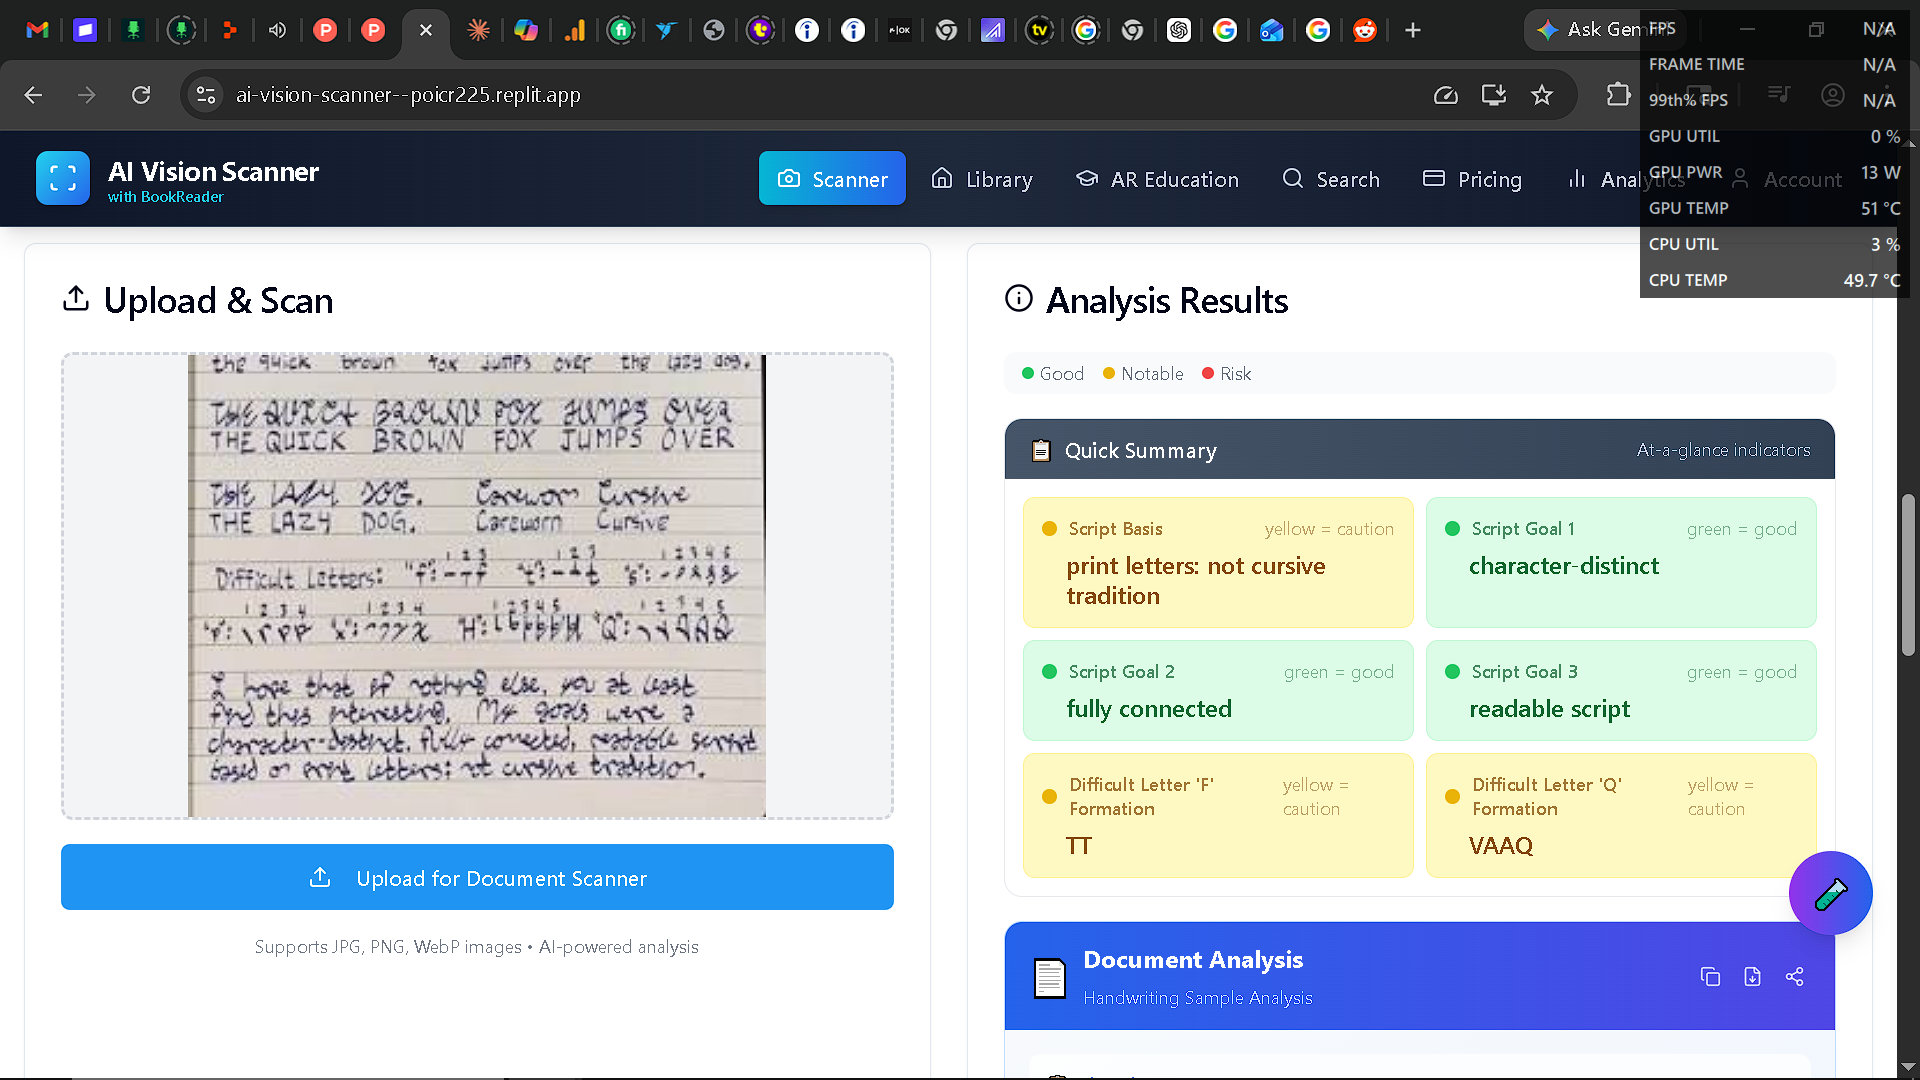Click Upload for Document Scanner button
This screenshot has width=1920, height=1080.
point(477,877)
